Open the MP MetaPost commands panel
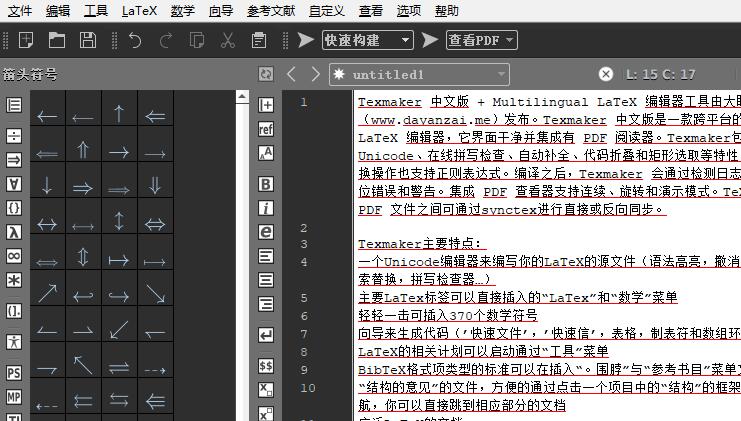This screenshot has height=421, width=741. click(x=14, y=397)
